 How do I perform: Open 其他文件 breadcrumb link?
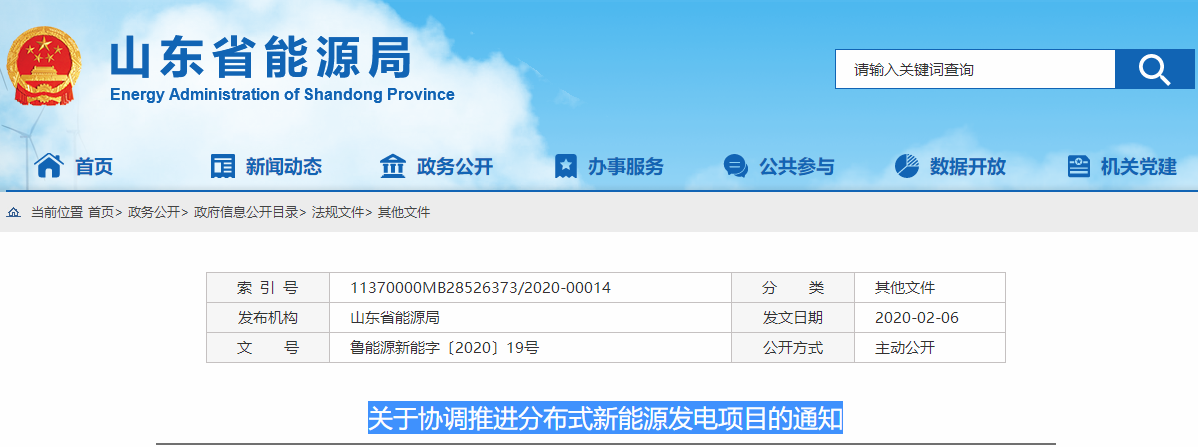tap(404, 212)
